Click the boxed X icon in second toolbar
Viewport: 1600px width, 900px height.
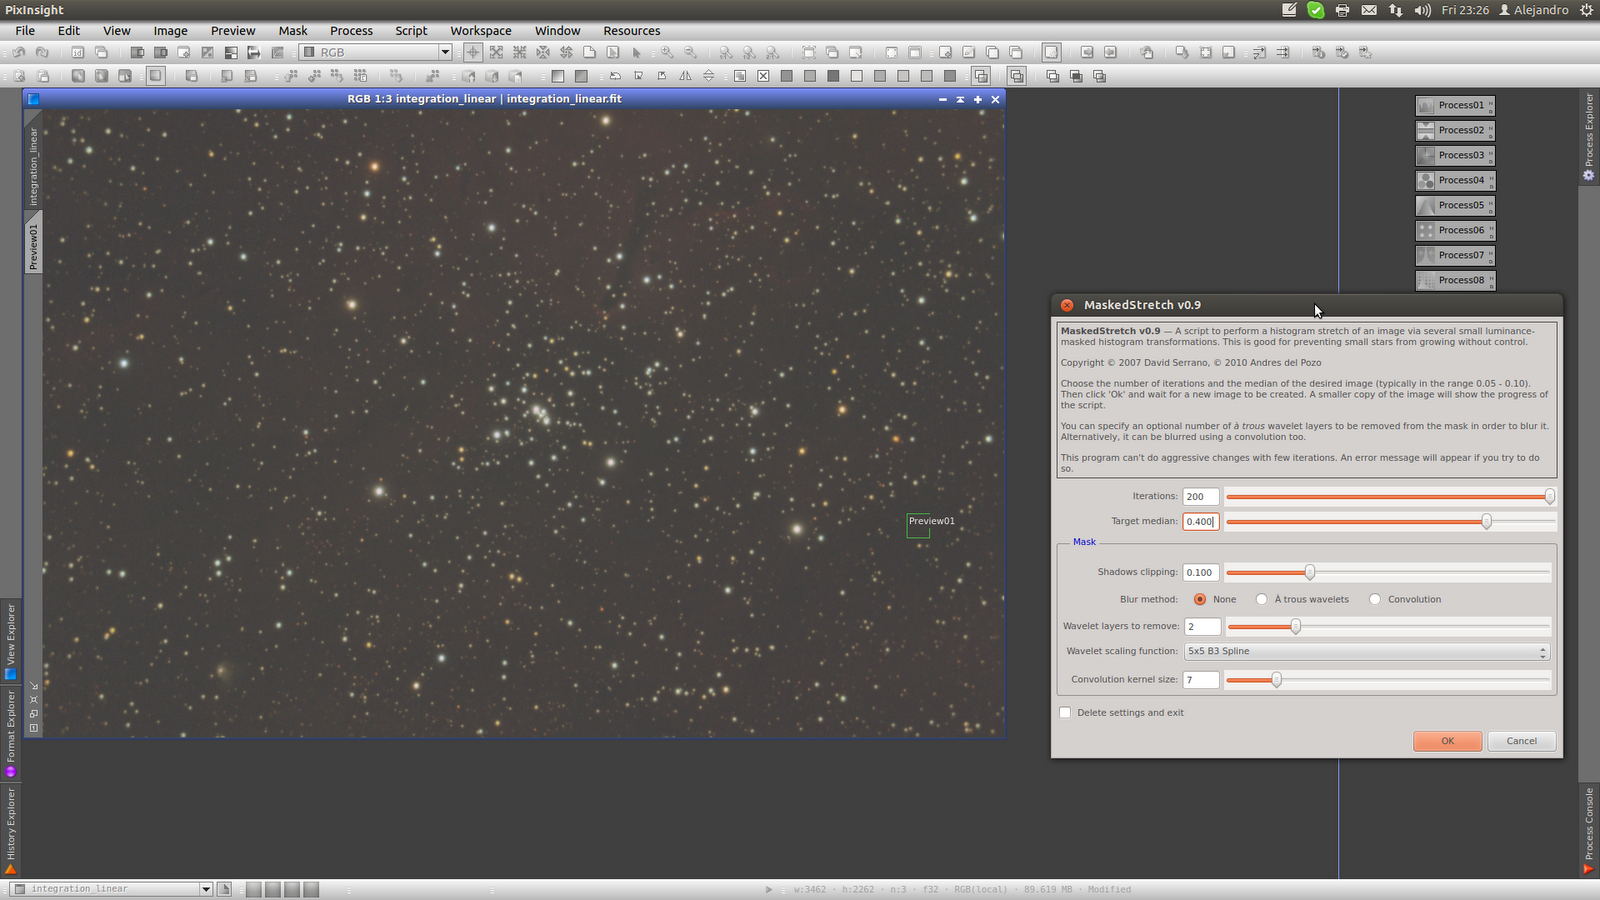point(763,76)
